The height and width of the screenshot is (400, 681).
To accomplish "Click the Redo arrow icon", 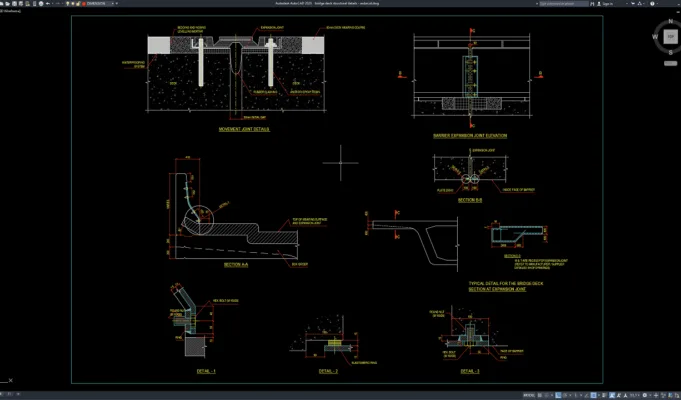I will [58, 3].
